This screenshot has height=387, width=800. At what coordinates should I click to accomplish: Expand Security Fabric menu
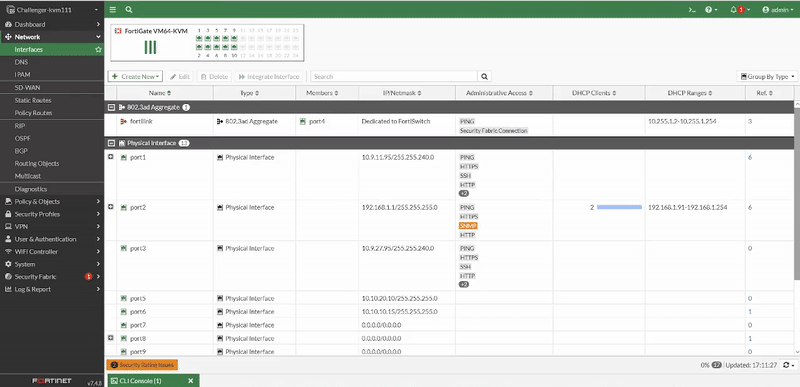pyautogui.click(x=52, y=276)
